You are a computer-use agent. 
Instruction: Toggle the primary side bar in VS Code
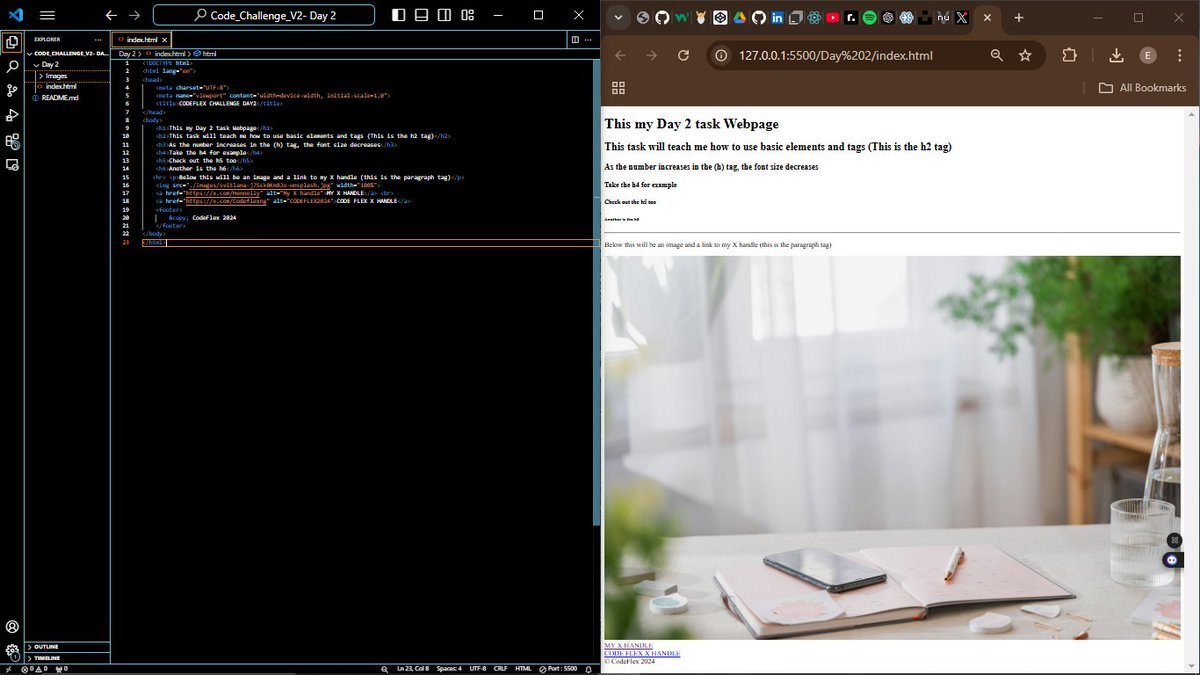pos(399,15)
